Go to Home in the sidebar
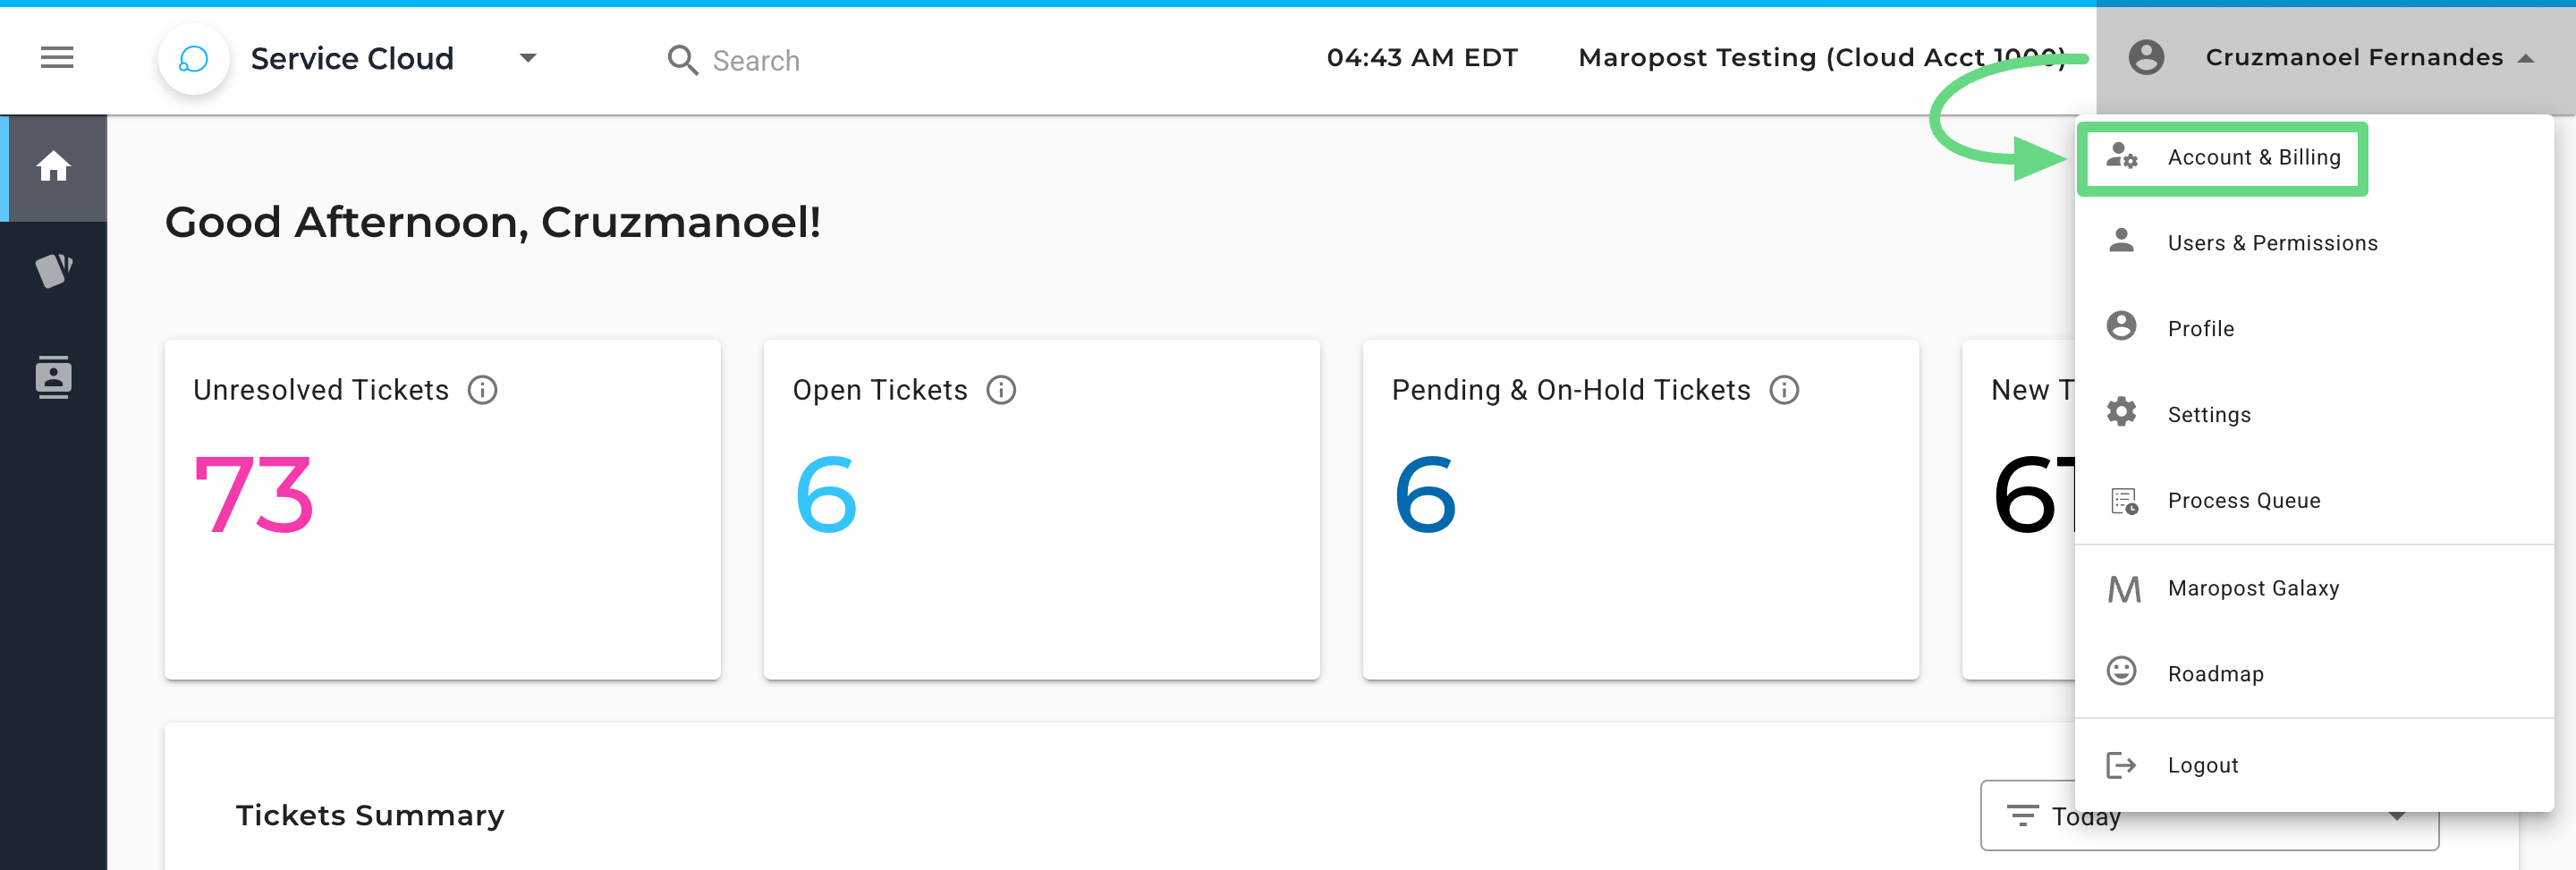Screen dimensions: 2576x870 pos(54,167)
